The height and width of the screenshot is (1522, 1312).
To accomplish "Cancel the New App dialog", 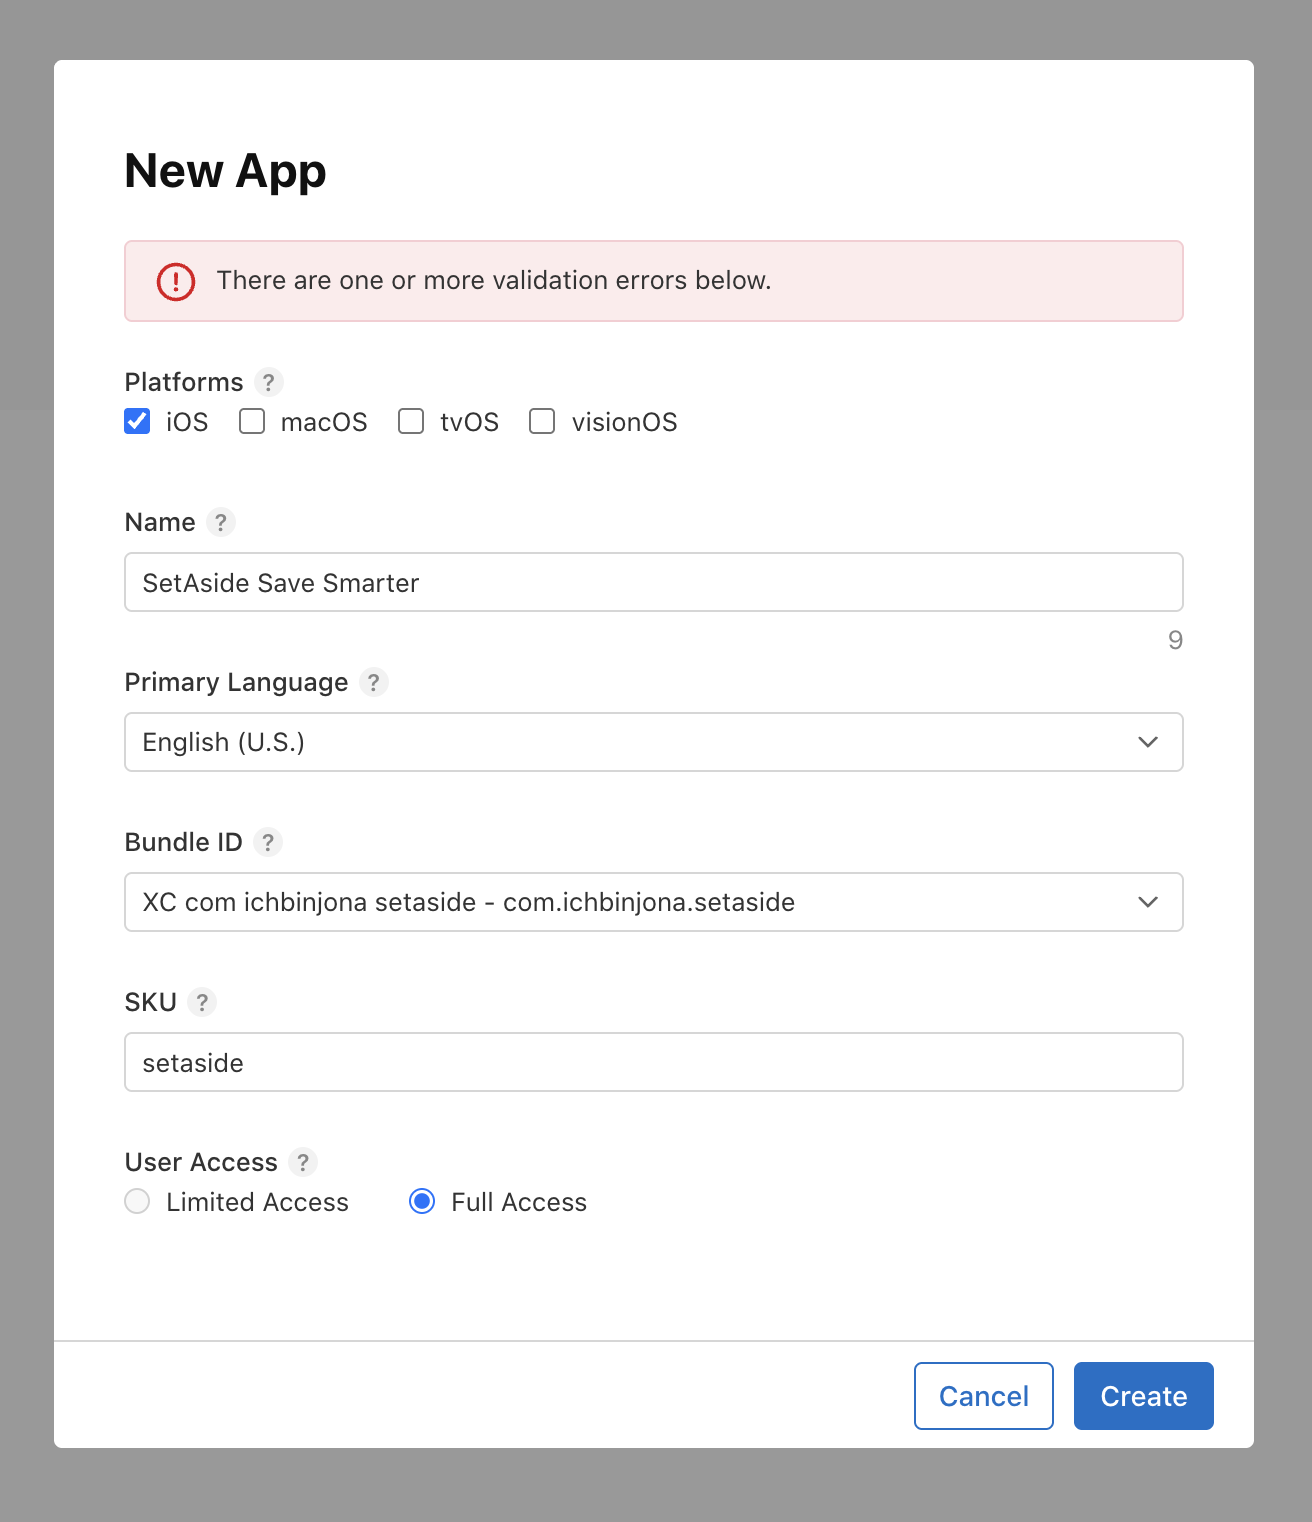I will click(x=983, y=1396).
